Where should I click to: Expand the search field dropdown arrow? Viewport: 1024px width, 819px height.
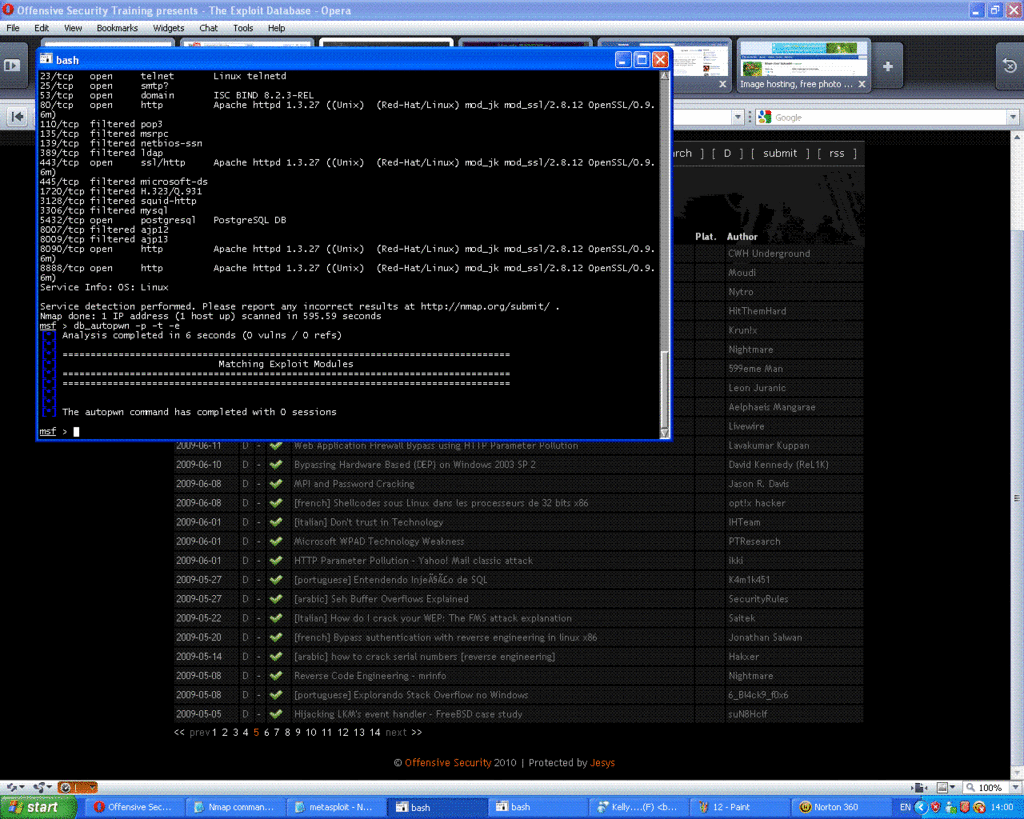pos(1012,118)
